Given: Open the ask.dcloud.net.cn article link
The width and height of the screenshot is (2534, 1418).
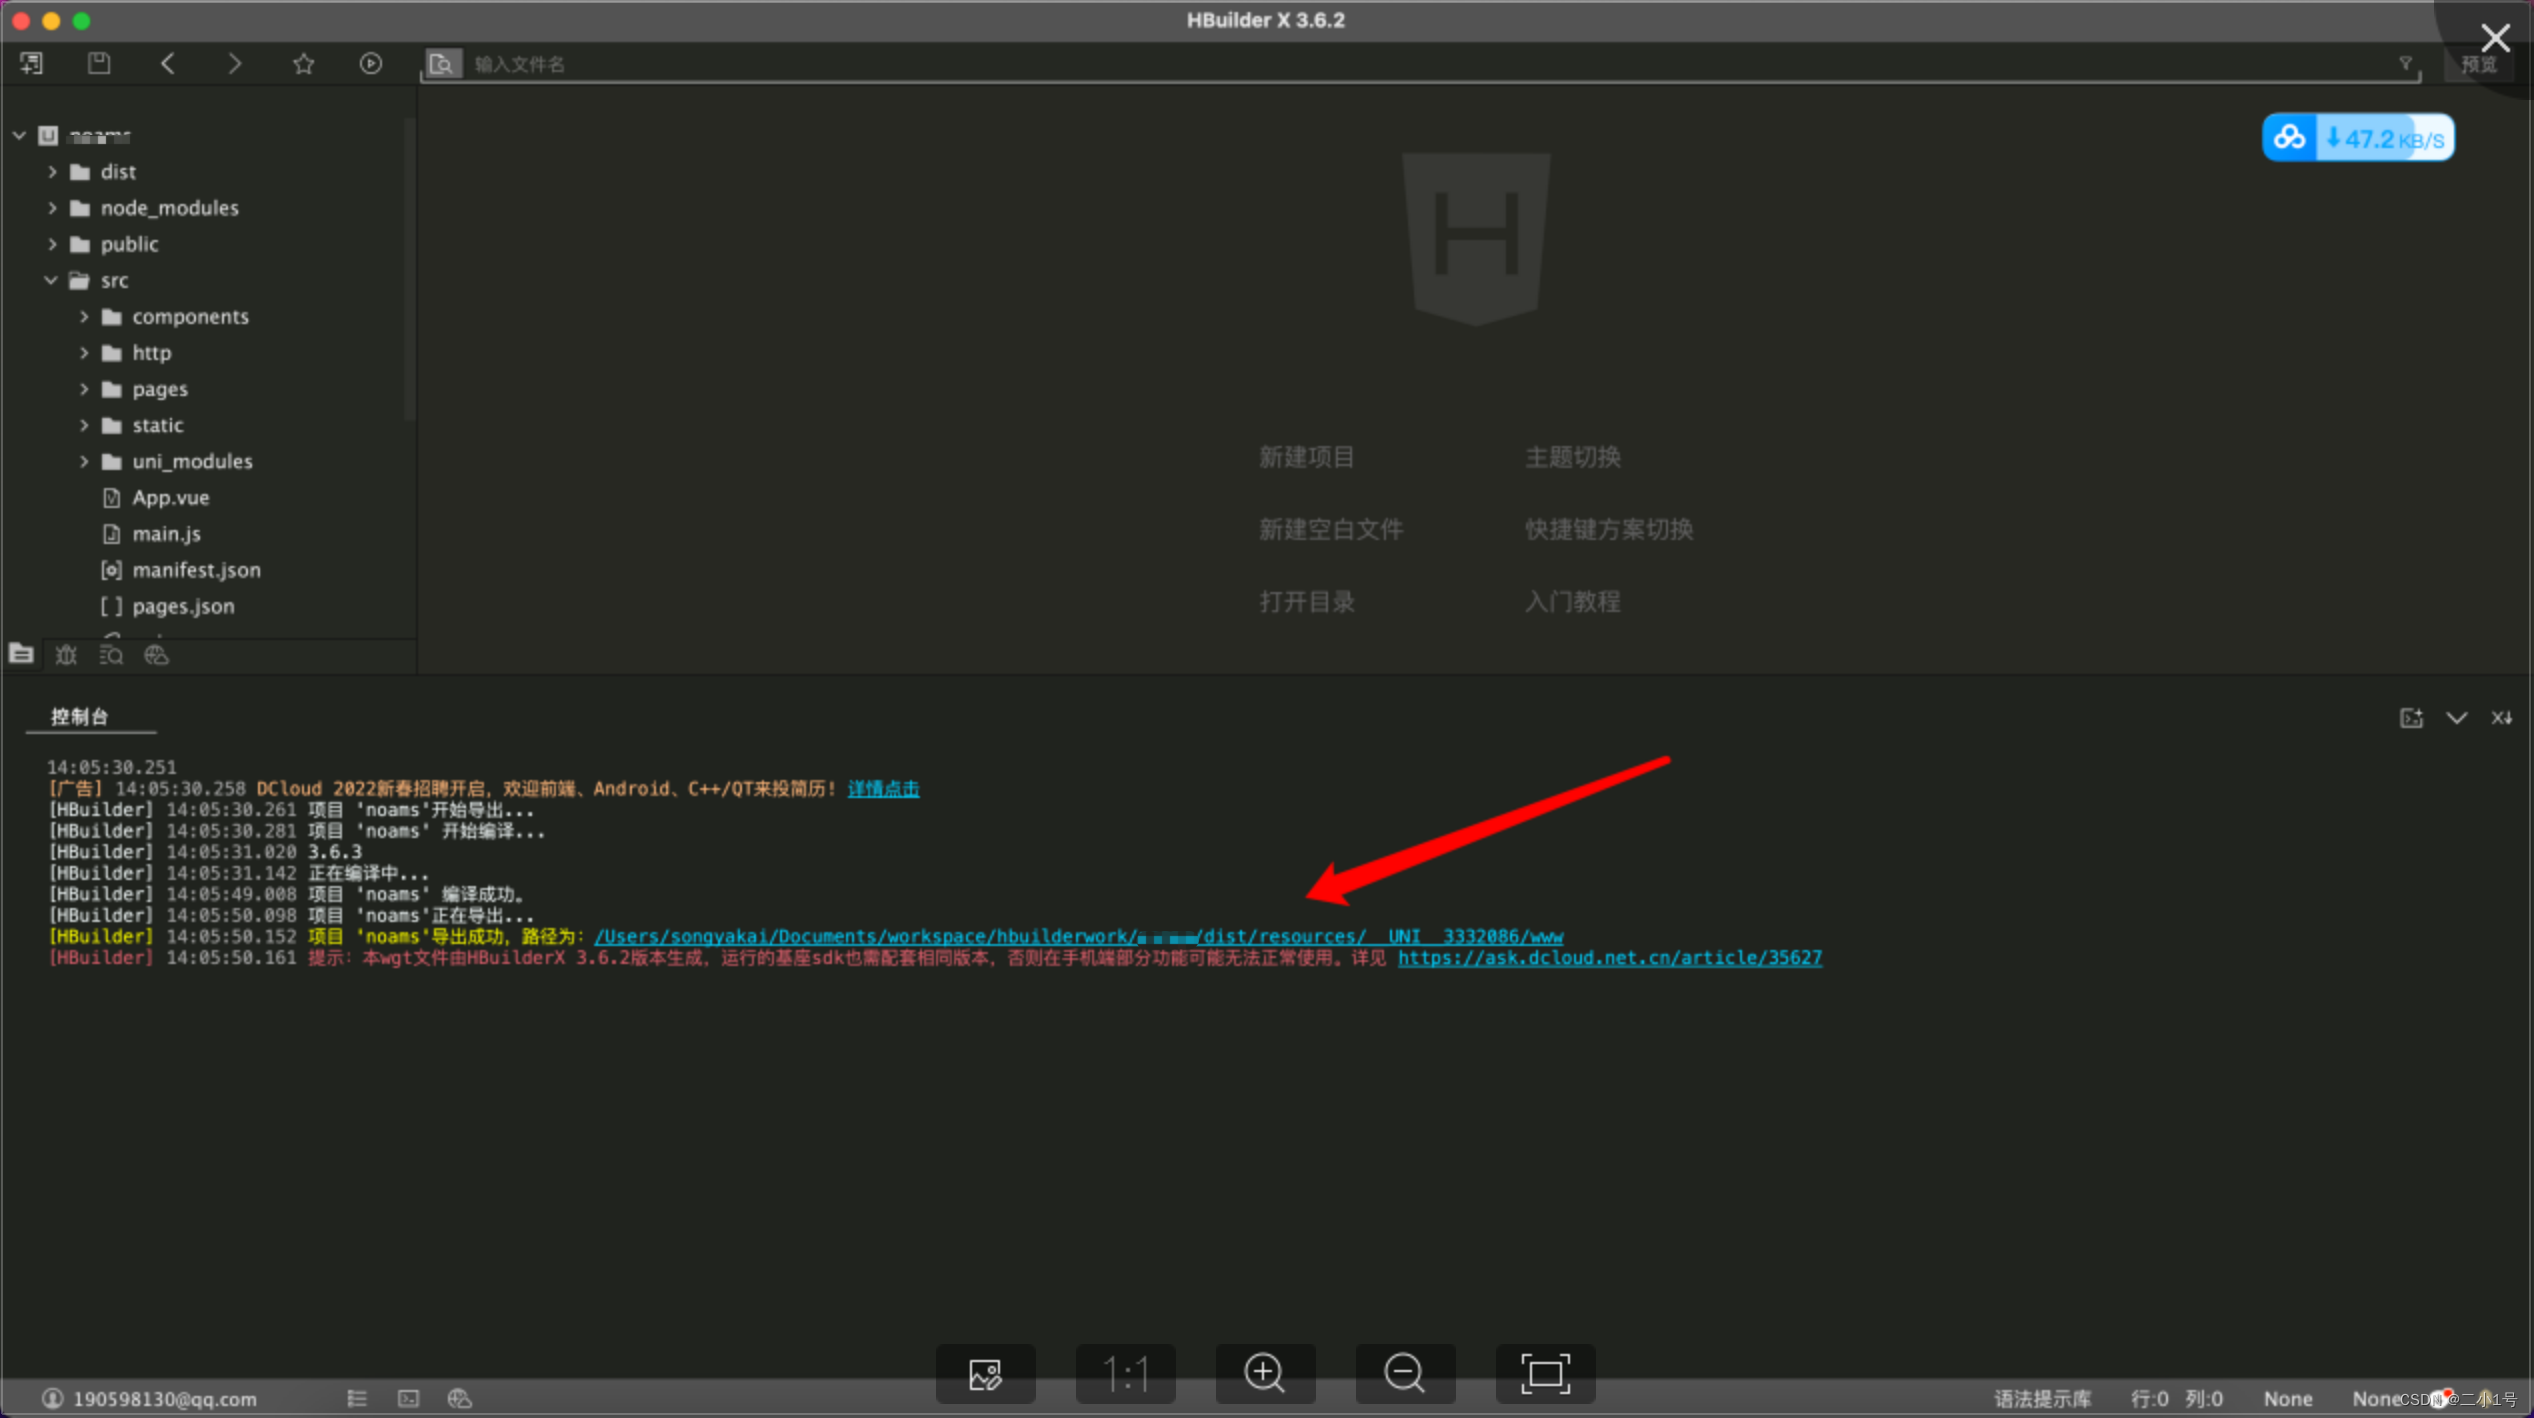Looking at the screenshot, I should coord(1609,958).
